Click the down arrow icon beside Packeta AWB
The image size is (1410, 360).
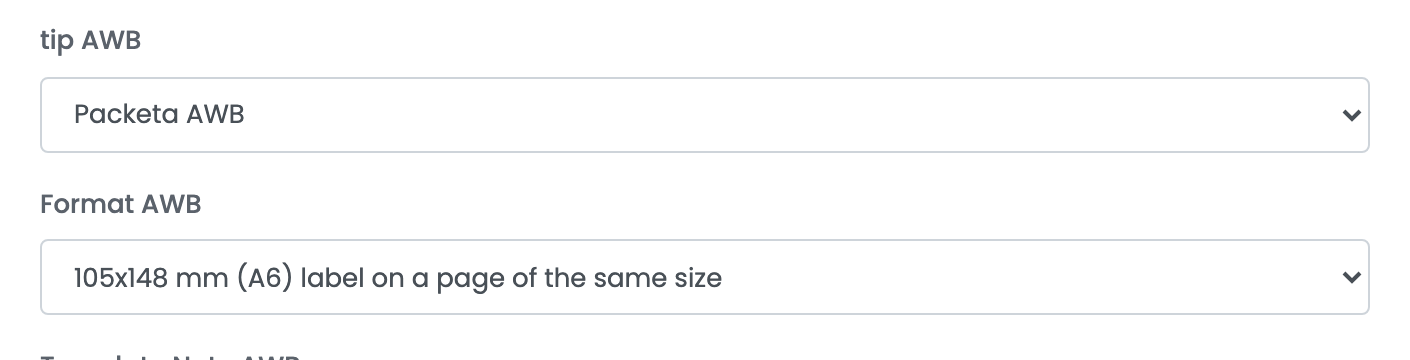click(x=1351, y=116)
